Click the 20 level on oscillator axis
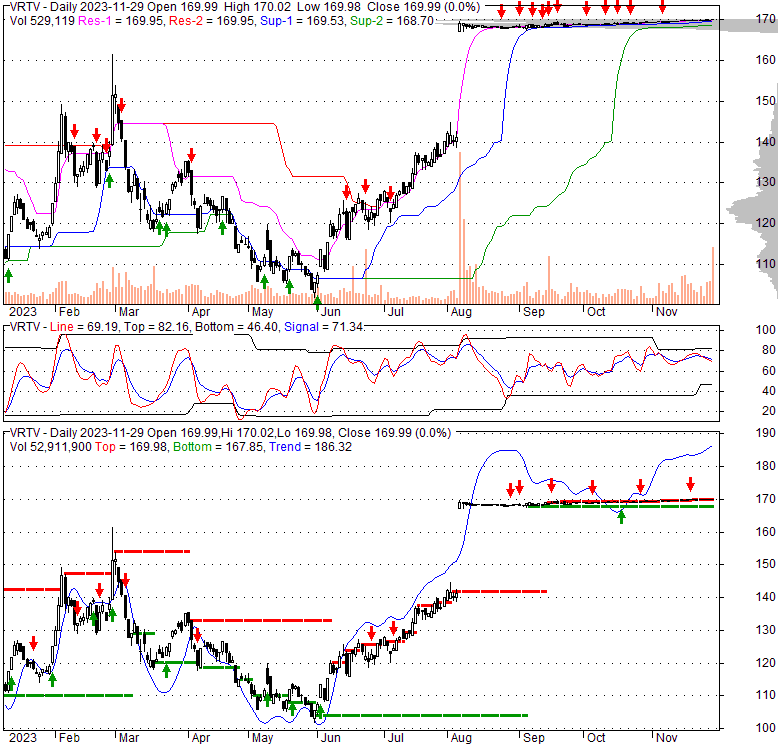 769,411
